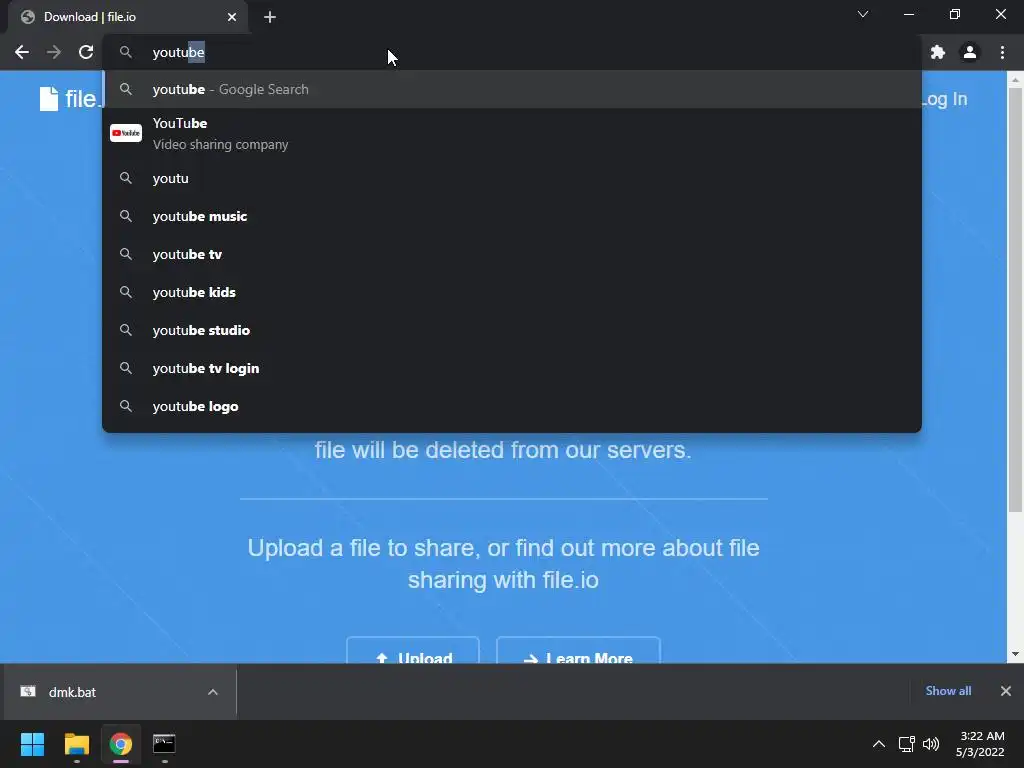Click the Log In link
This screenshot has width=1024, height=768.
click(x=944, y=99)
